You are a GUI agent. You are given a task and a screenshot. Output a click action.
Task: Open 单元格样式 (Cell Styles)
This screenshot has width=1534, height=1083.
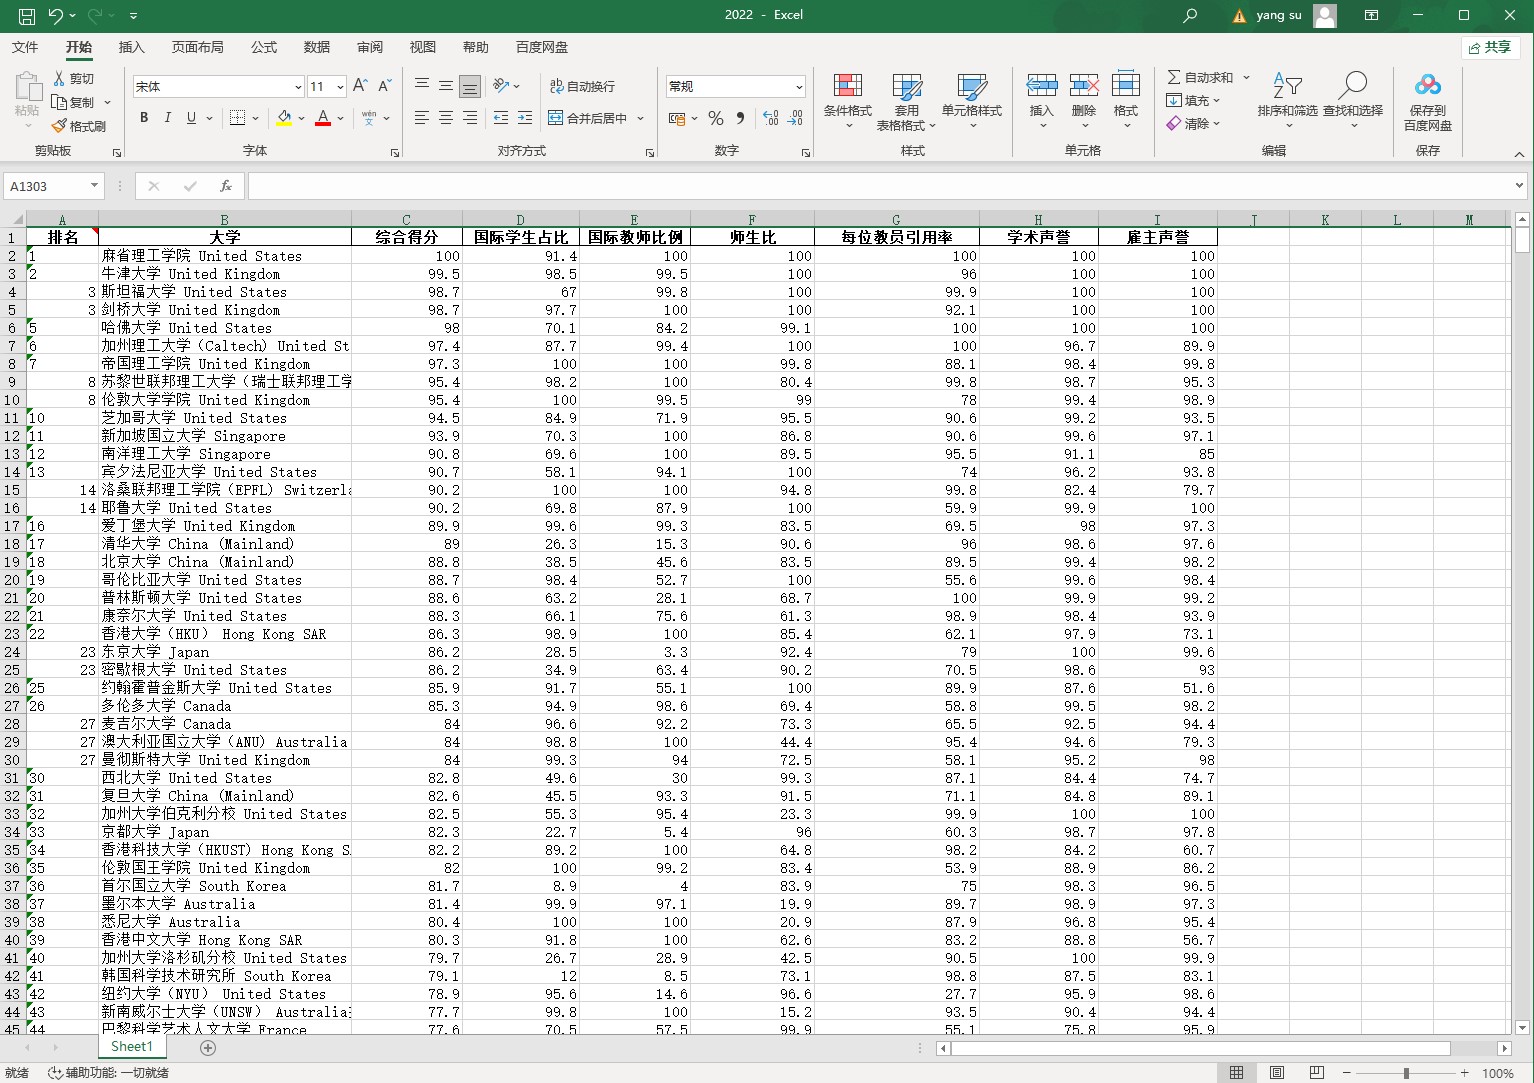pyautogui.click(x=971, y=101)
